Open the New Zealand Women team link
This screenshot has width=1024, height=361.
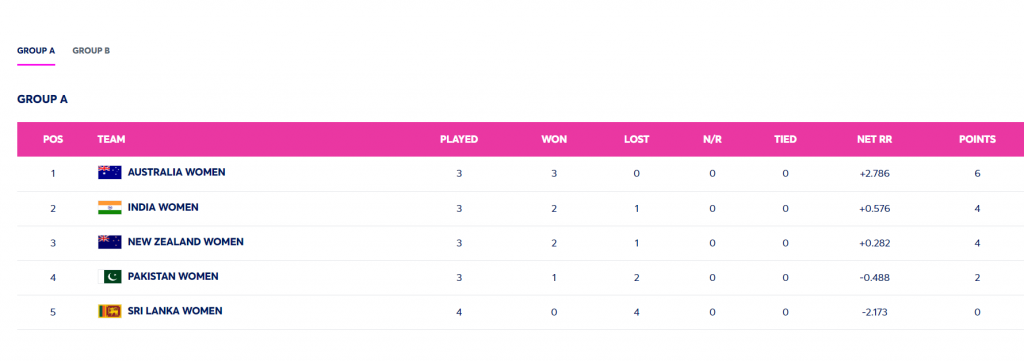click(185, 242)
